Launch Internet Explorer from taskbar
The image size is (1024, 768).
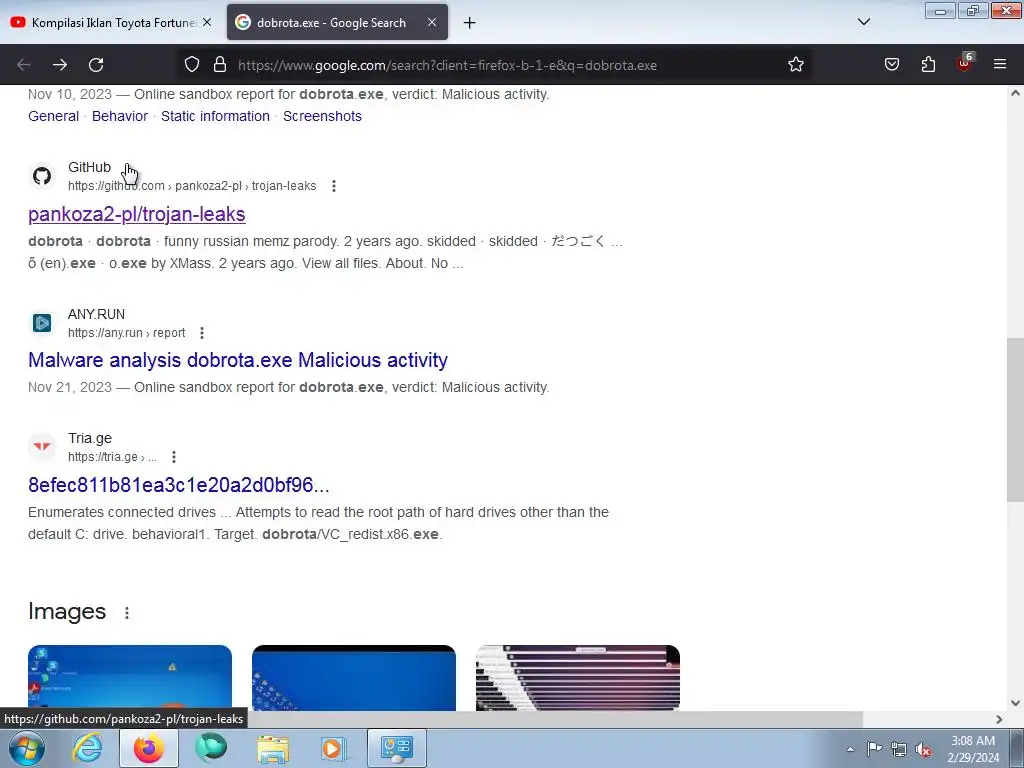[x=87, y=748]
